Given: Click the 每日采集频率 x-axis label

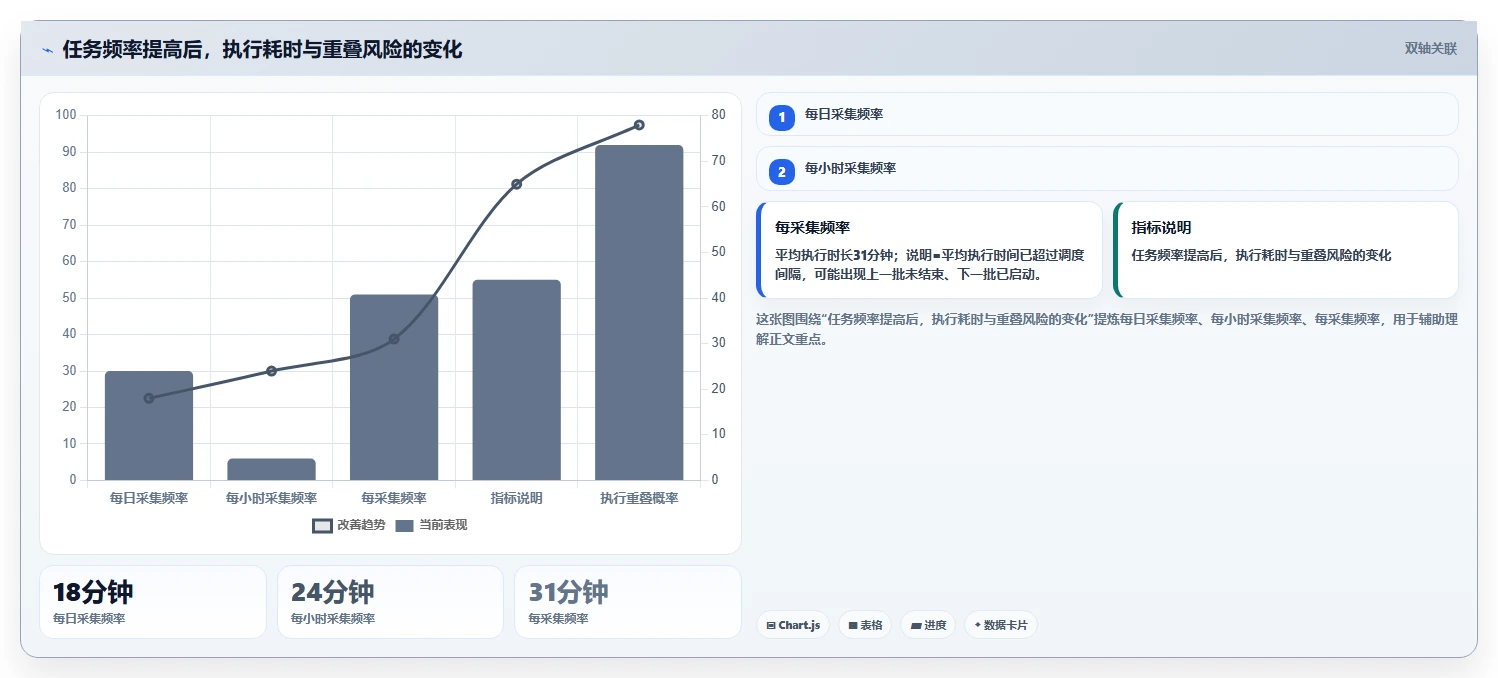Looking at the screenshot, I should click(x=149, y=498).
